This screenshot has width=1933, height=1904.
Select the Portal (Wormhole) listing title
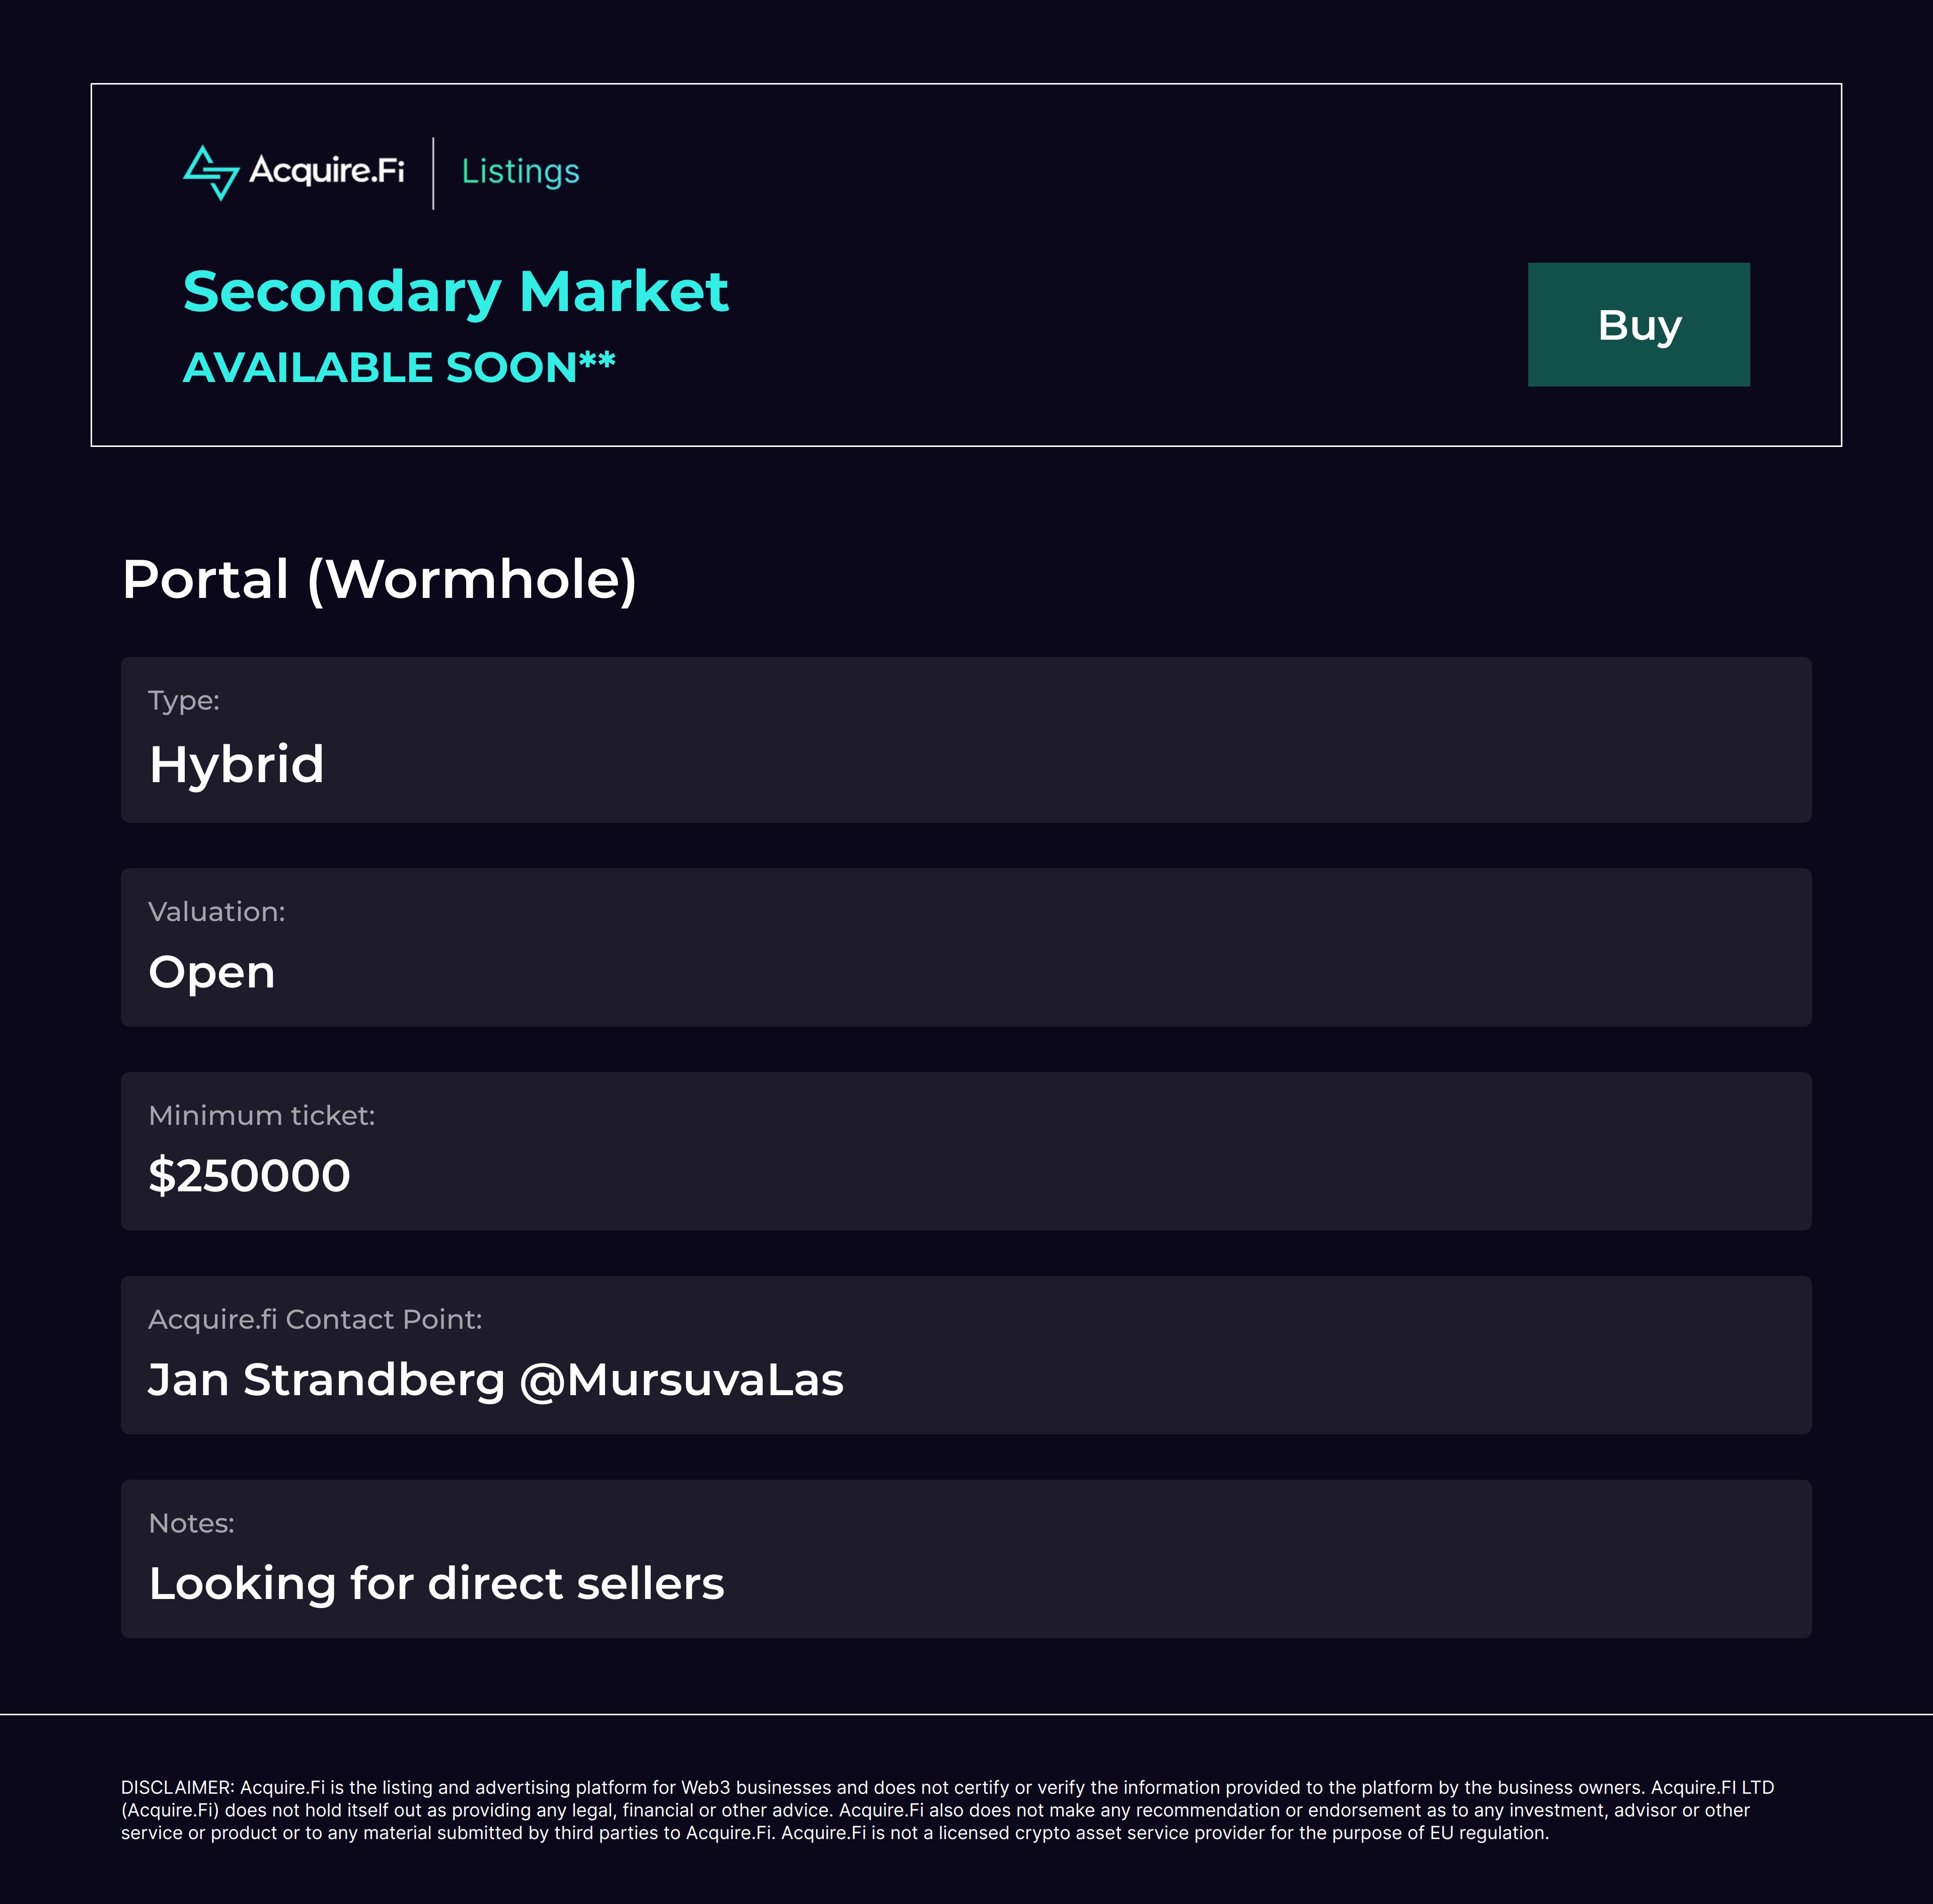(x=379, y=579)
